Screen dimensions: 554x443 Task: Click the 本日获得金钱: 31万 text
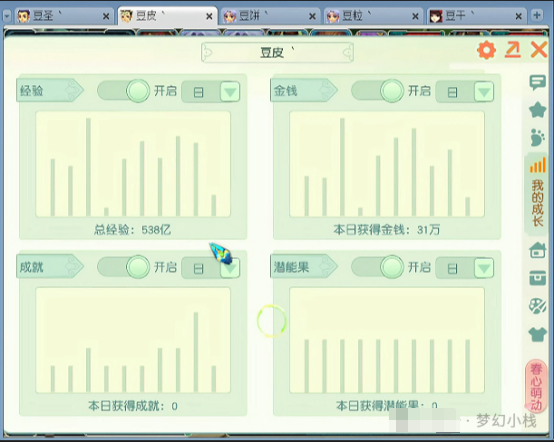[387, 230]
